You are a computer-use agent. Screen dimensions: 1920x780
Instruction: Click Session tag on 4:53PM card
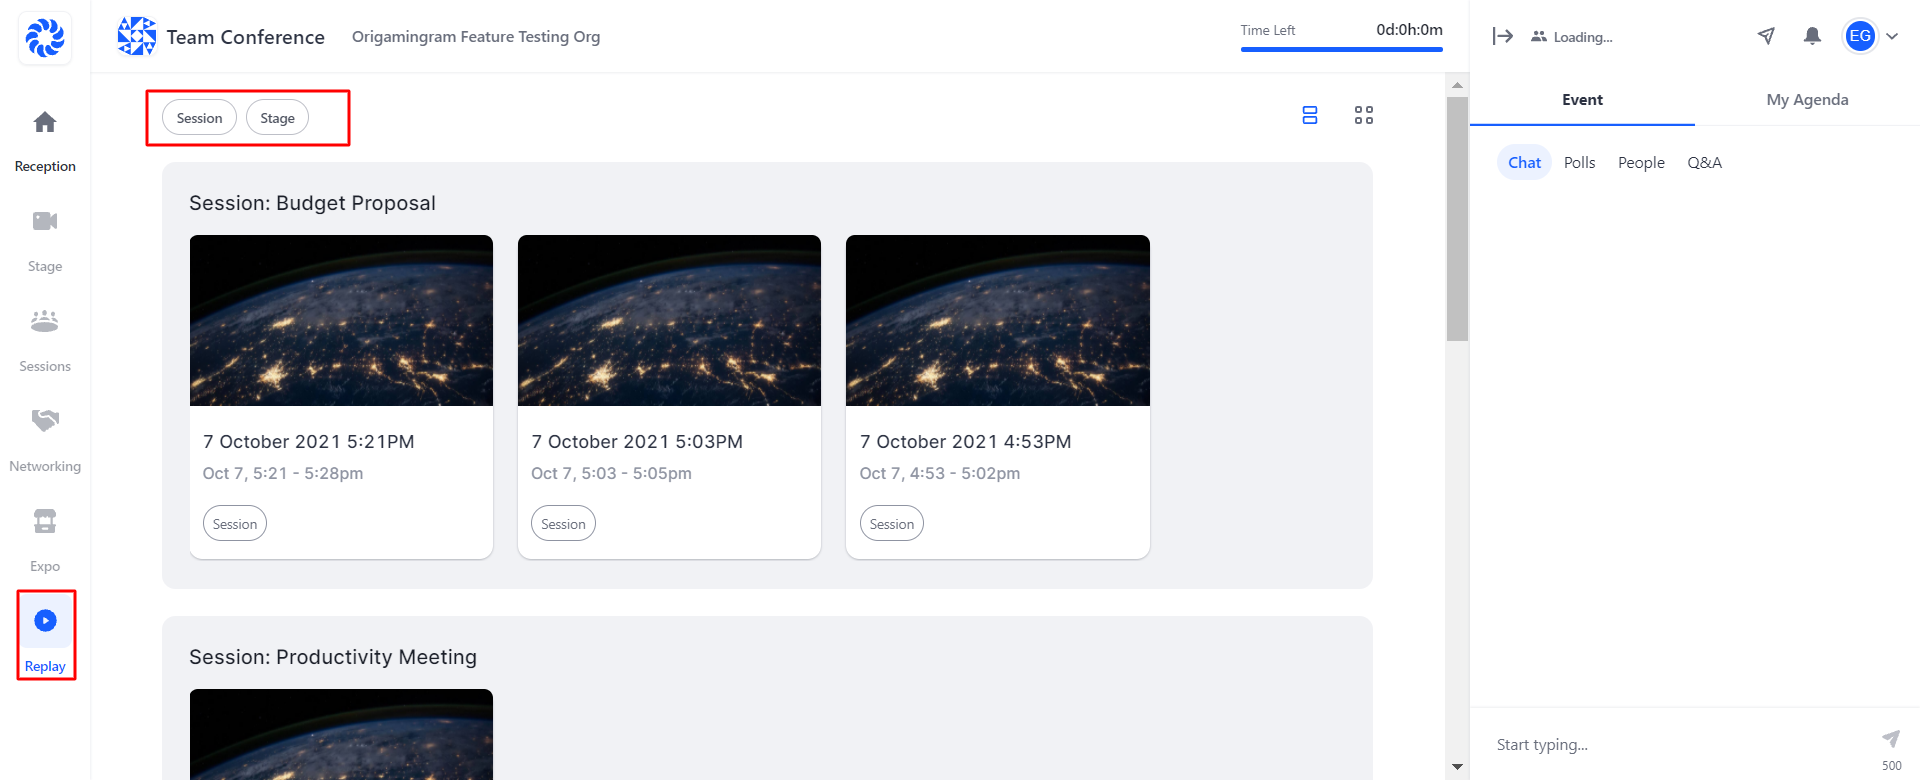(x=892, y=524)
